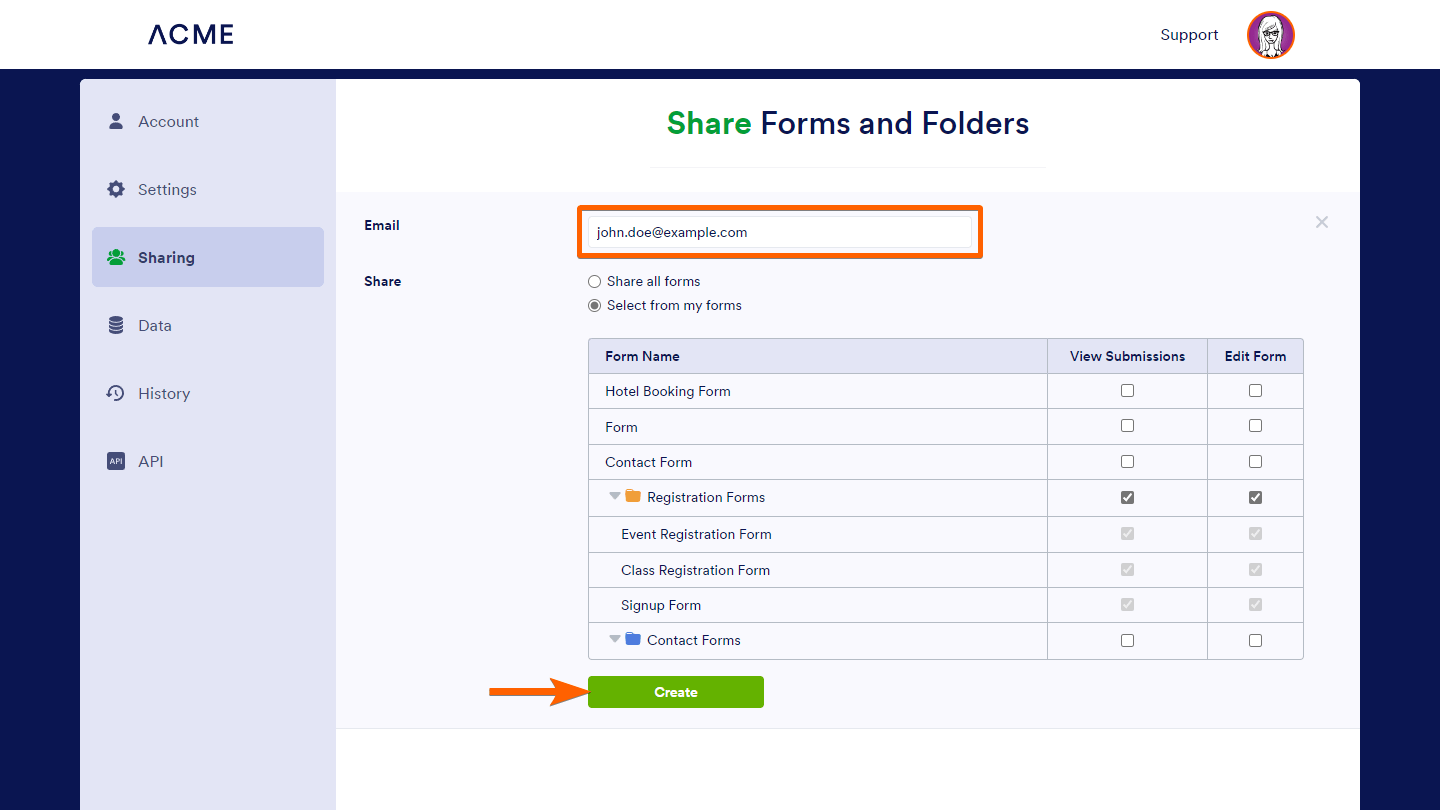Open the Support link

(x=1189, y=35)
